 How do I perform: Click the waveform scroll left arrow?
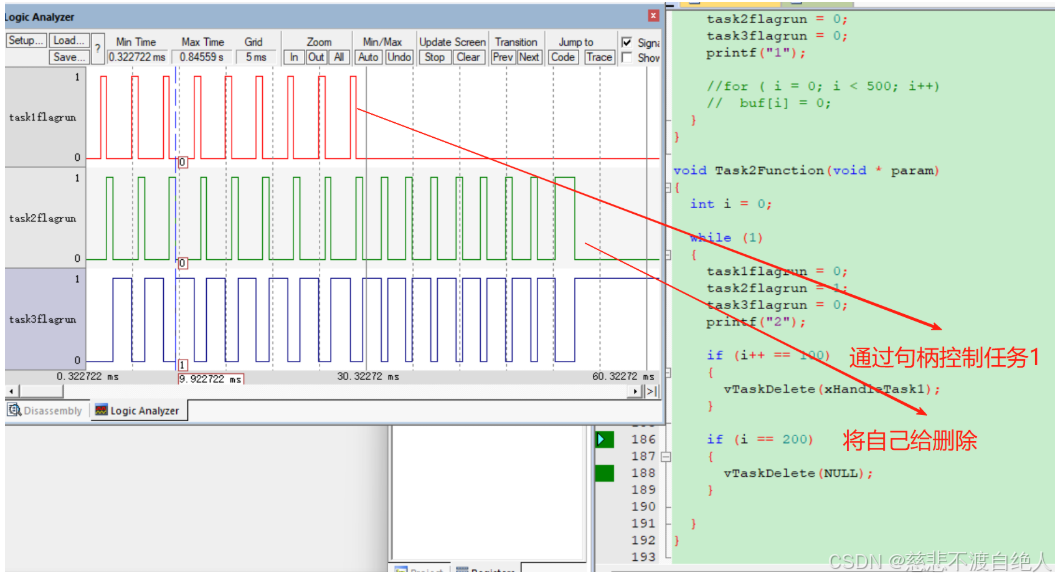[11, 391]
